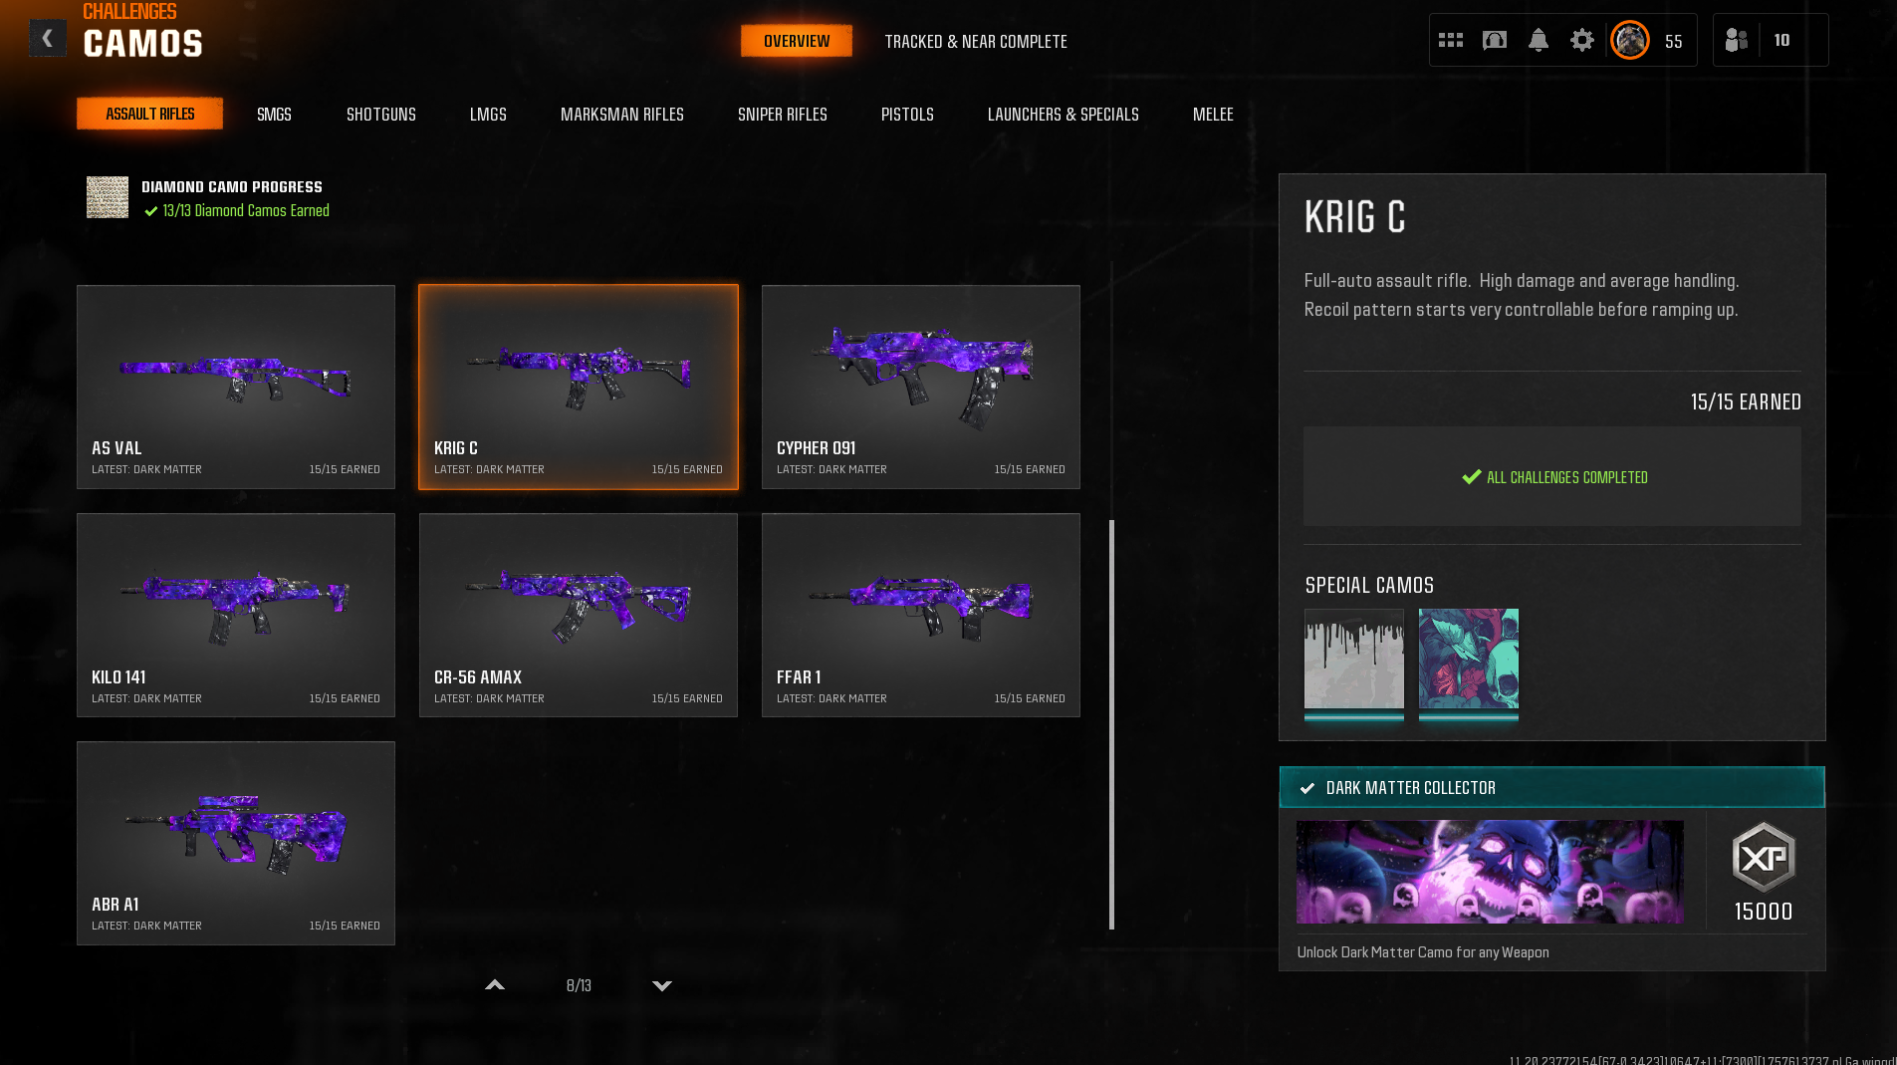Select the Cypher 091 weapon card
1897x1065 pixels.
pyautogui.click(x=920, y=387)
